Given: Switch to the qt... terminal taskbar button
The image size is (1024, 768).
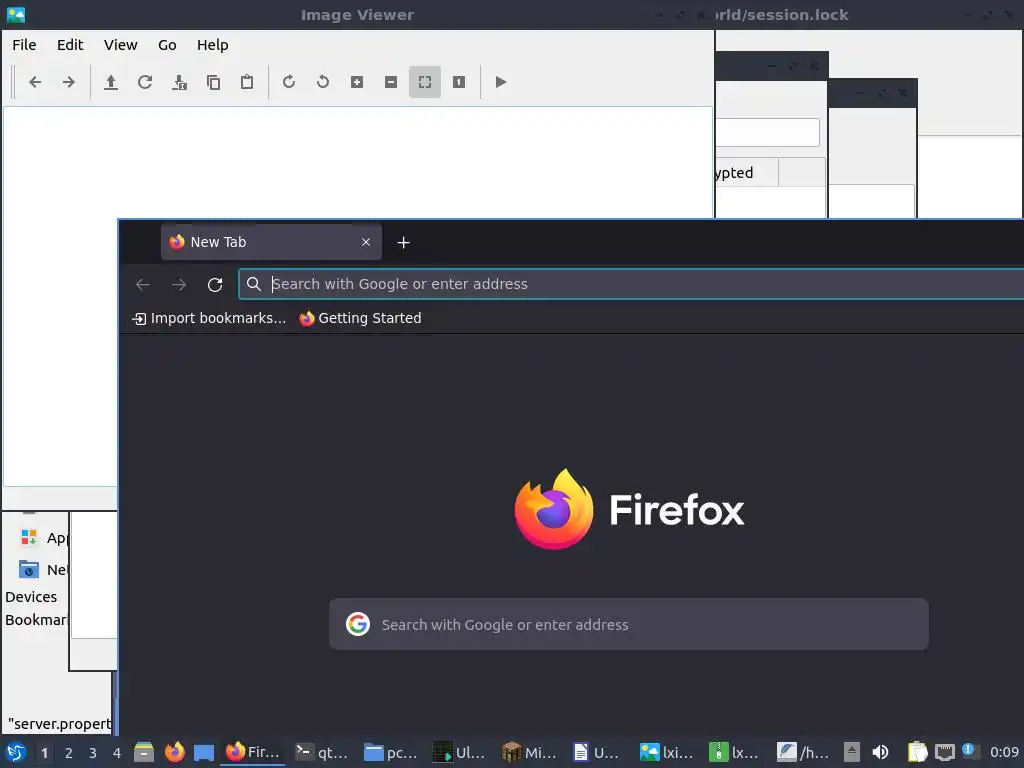Looking at the screenshot, I should point(322,752).
